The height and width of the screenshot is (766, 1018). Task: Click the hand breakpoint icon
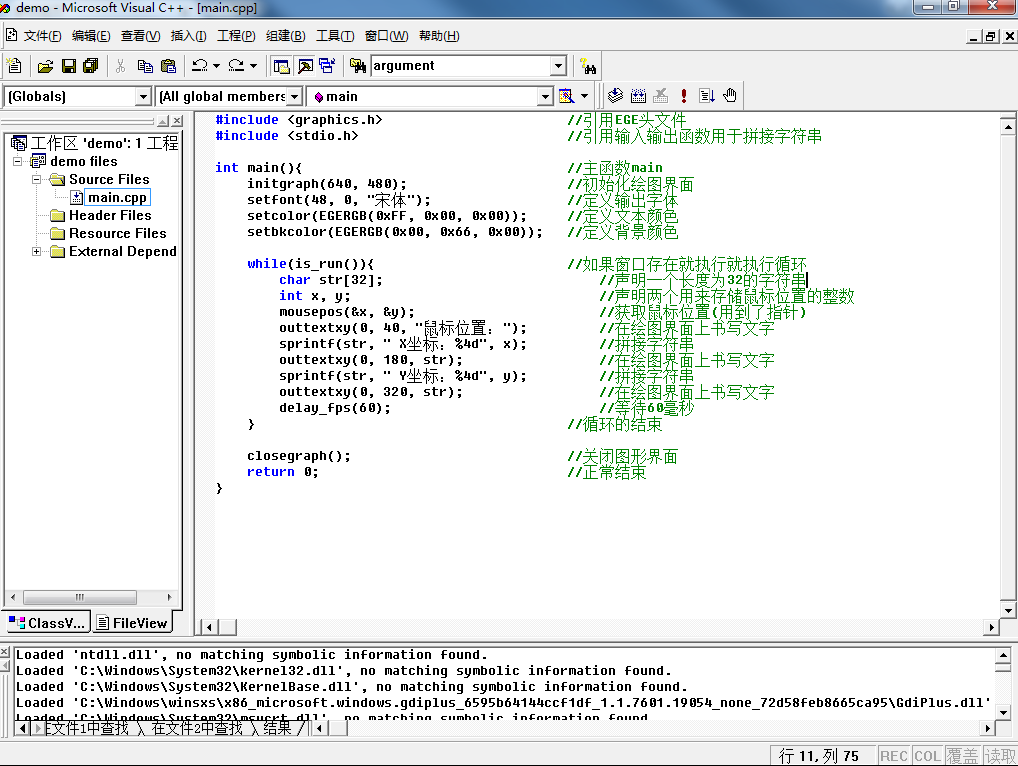tap(730, 96)
